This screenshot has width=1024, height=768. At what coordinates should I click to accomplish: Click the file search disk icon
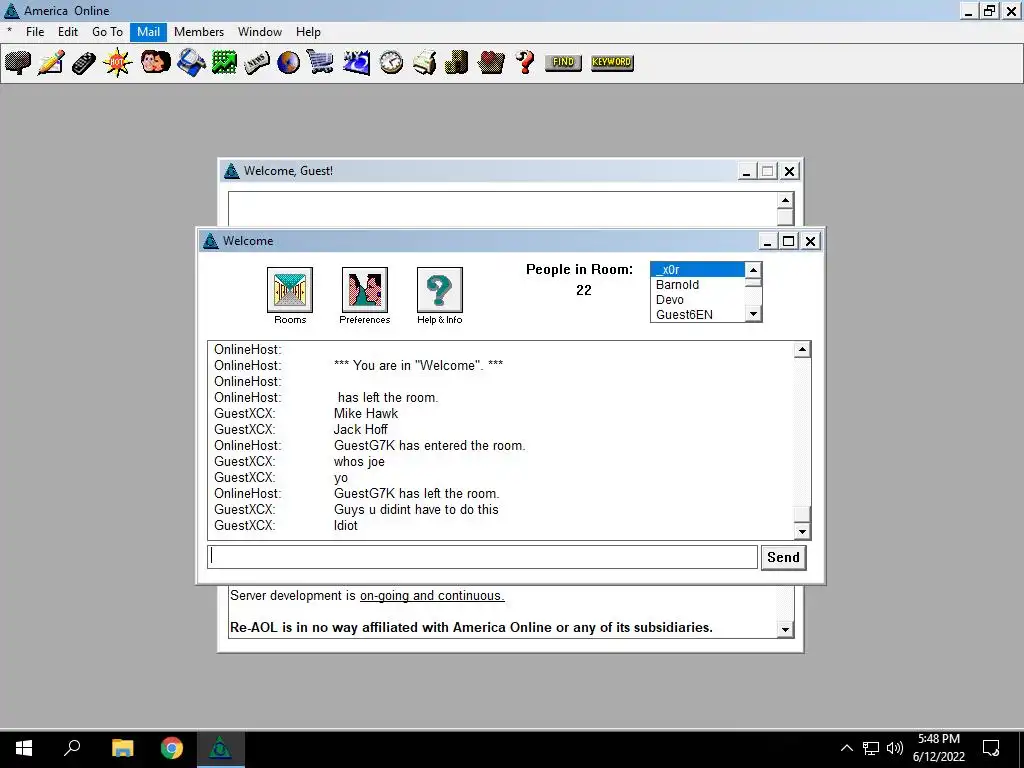tap(191, 63)
